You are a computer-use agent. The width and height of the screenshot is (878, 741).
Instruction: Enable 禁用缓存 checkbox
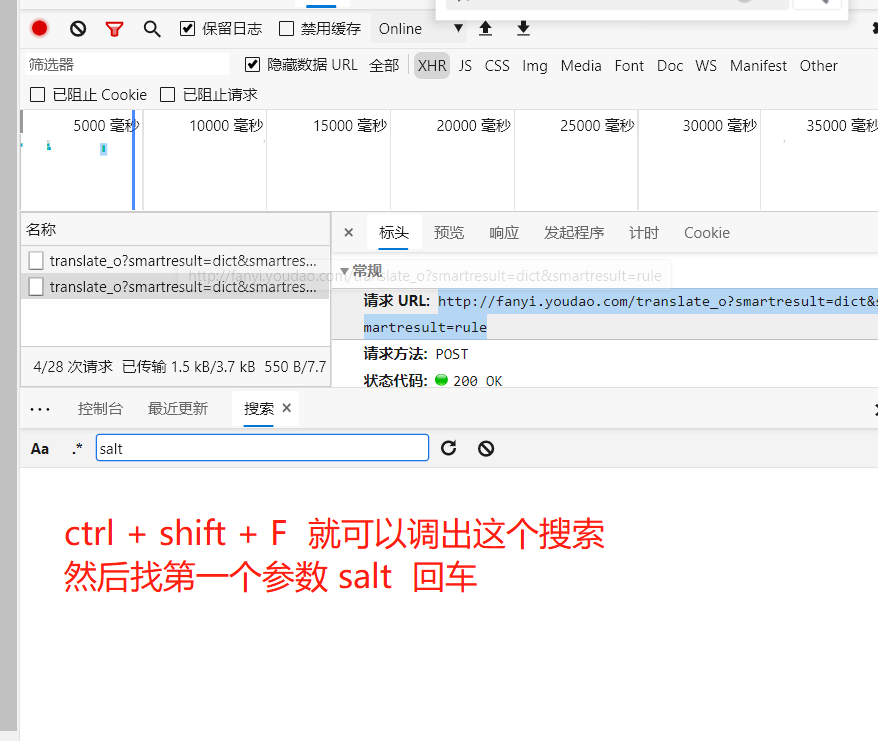click(286, 29)
